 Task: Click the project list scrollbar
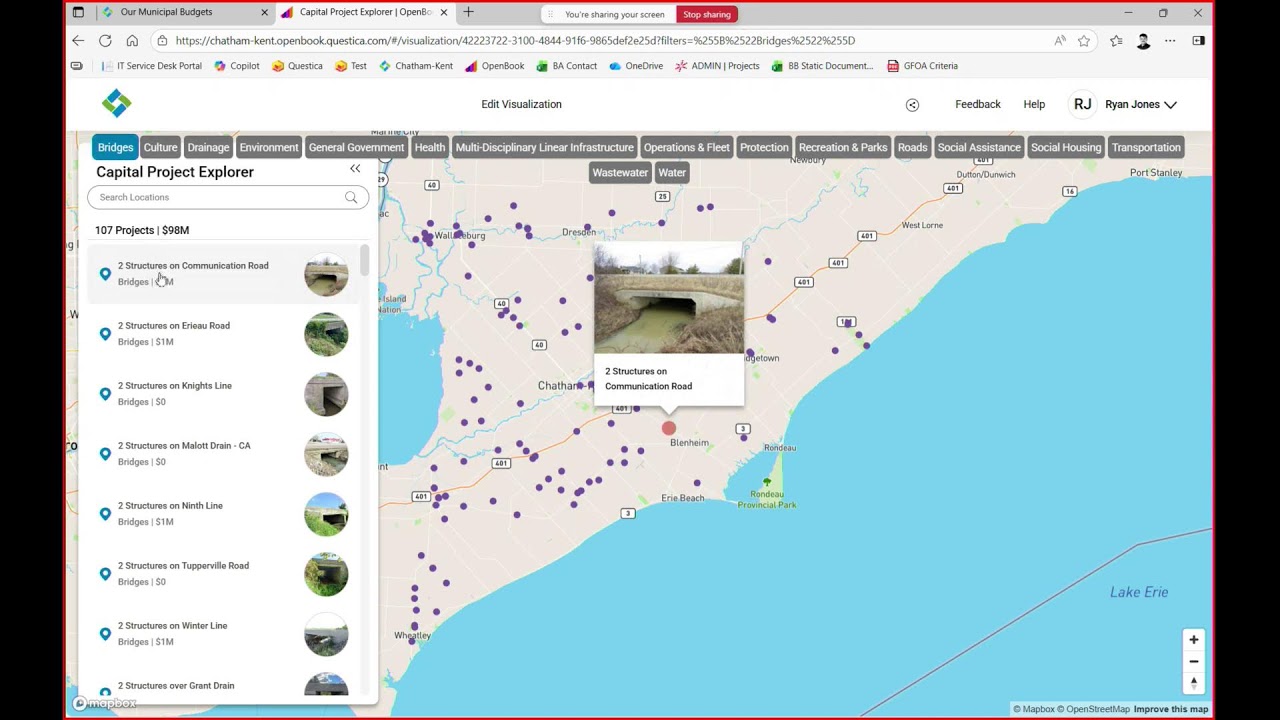pos(364,262)
